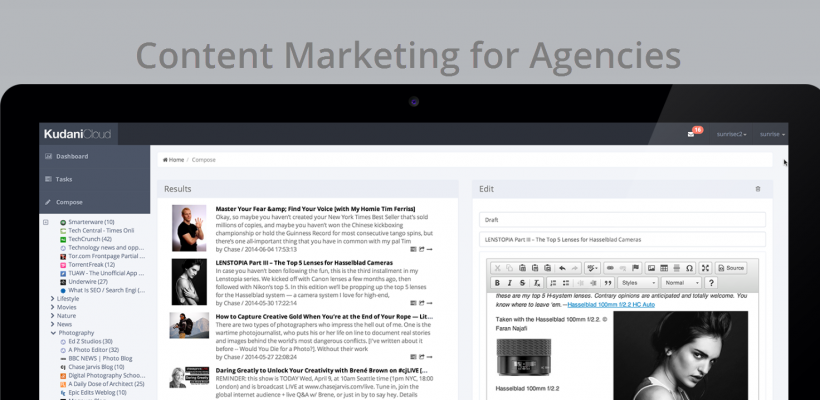
Task: Open the sunrise user dropdown
Action: point(772,134)
